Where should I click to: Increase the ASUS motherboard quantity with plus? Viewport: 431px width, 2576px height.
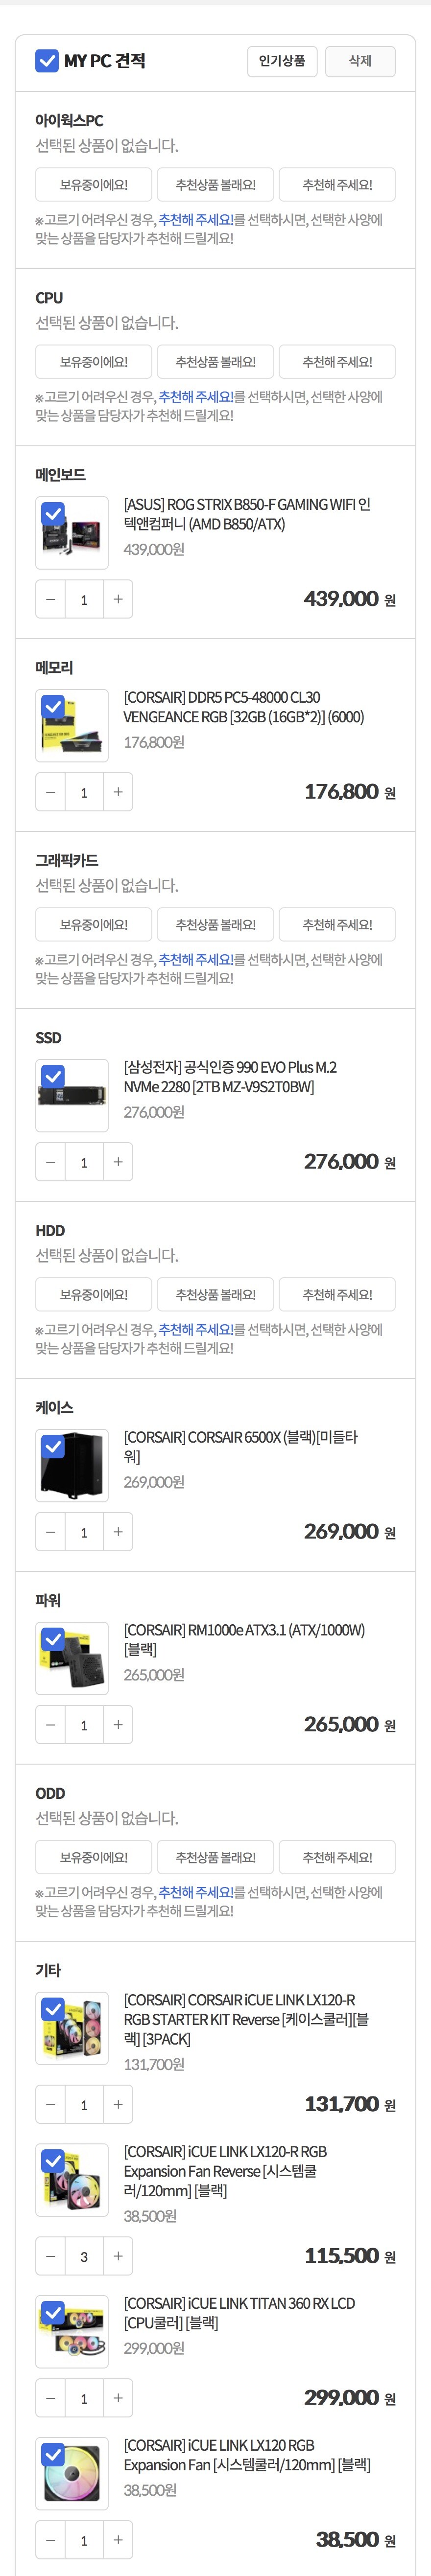(x=118, y=599)
